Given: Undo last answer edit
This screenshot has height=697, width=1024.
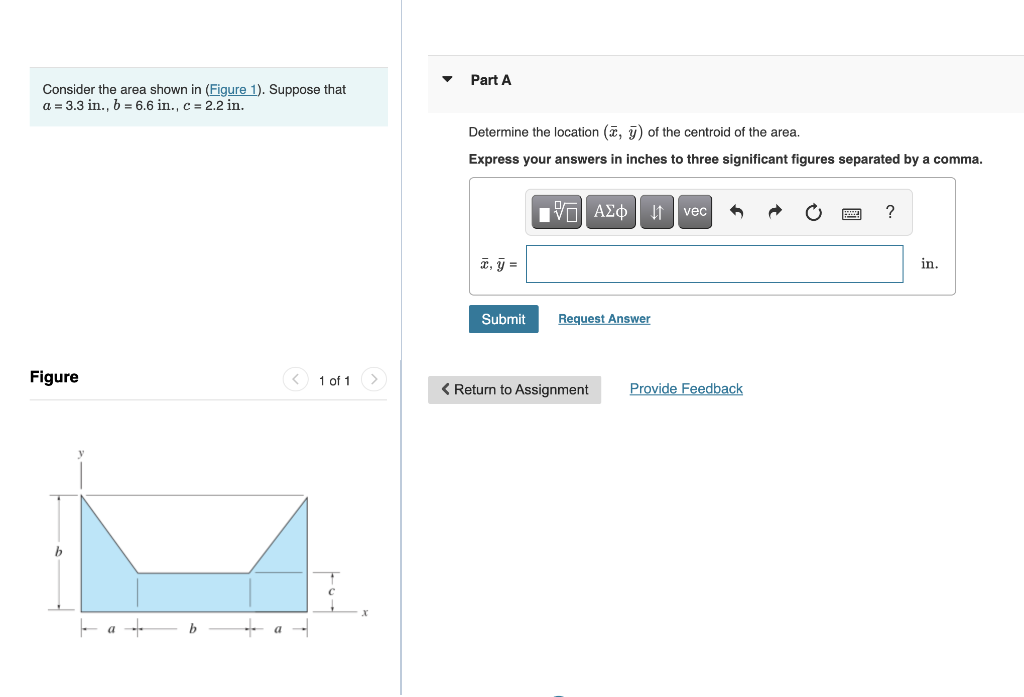Looking at the screenshot, I should (734, 211).
